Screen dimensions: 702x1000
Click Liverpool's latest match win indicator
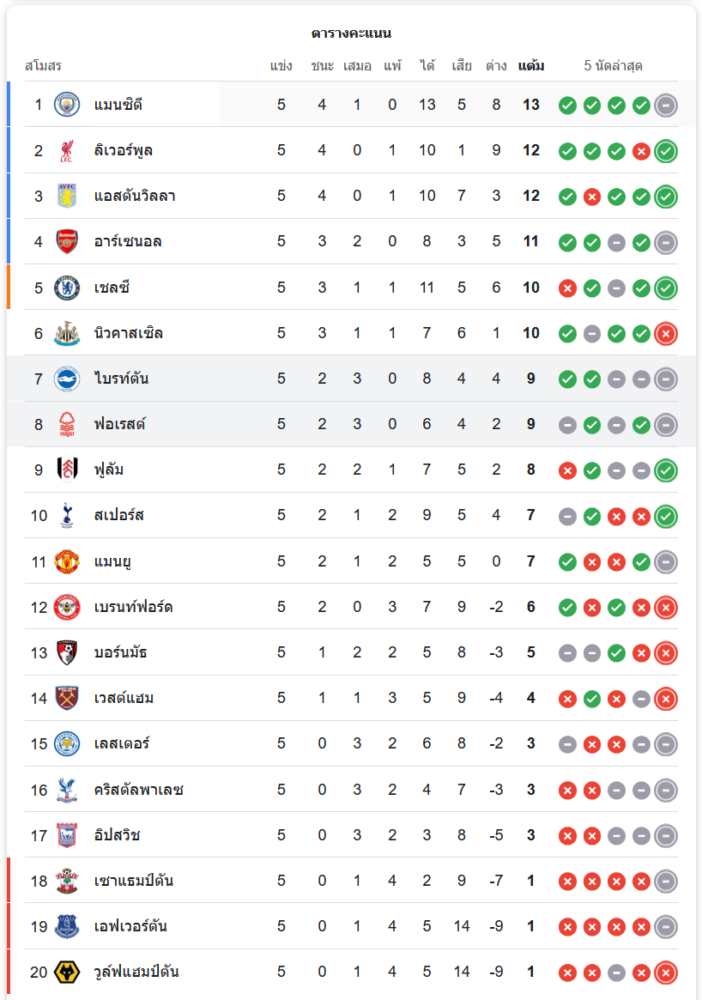[x=666, y=151]
